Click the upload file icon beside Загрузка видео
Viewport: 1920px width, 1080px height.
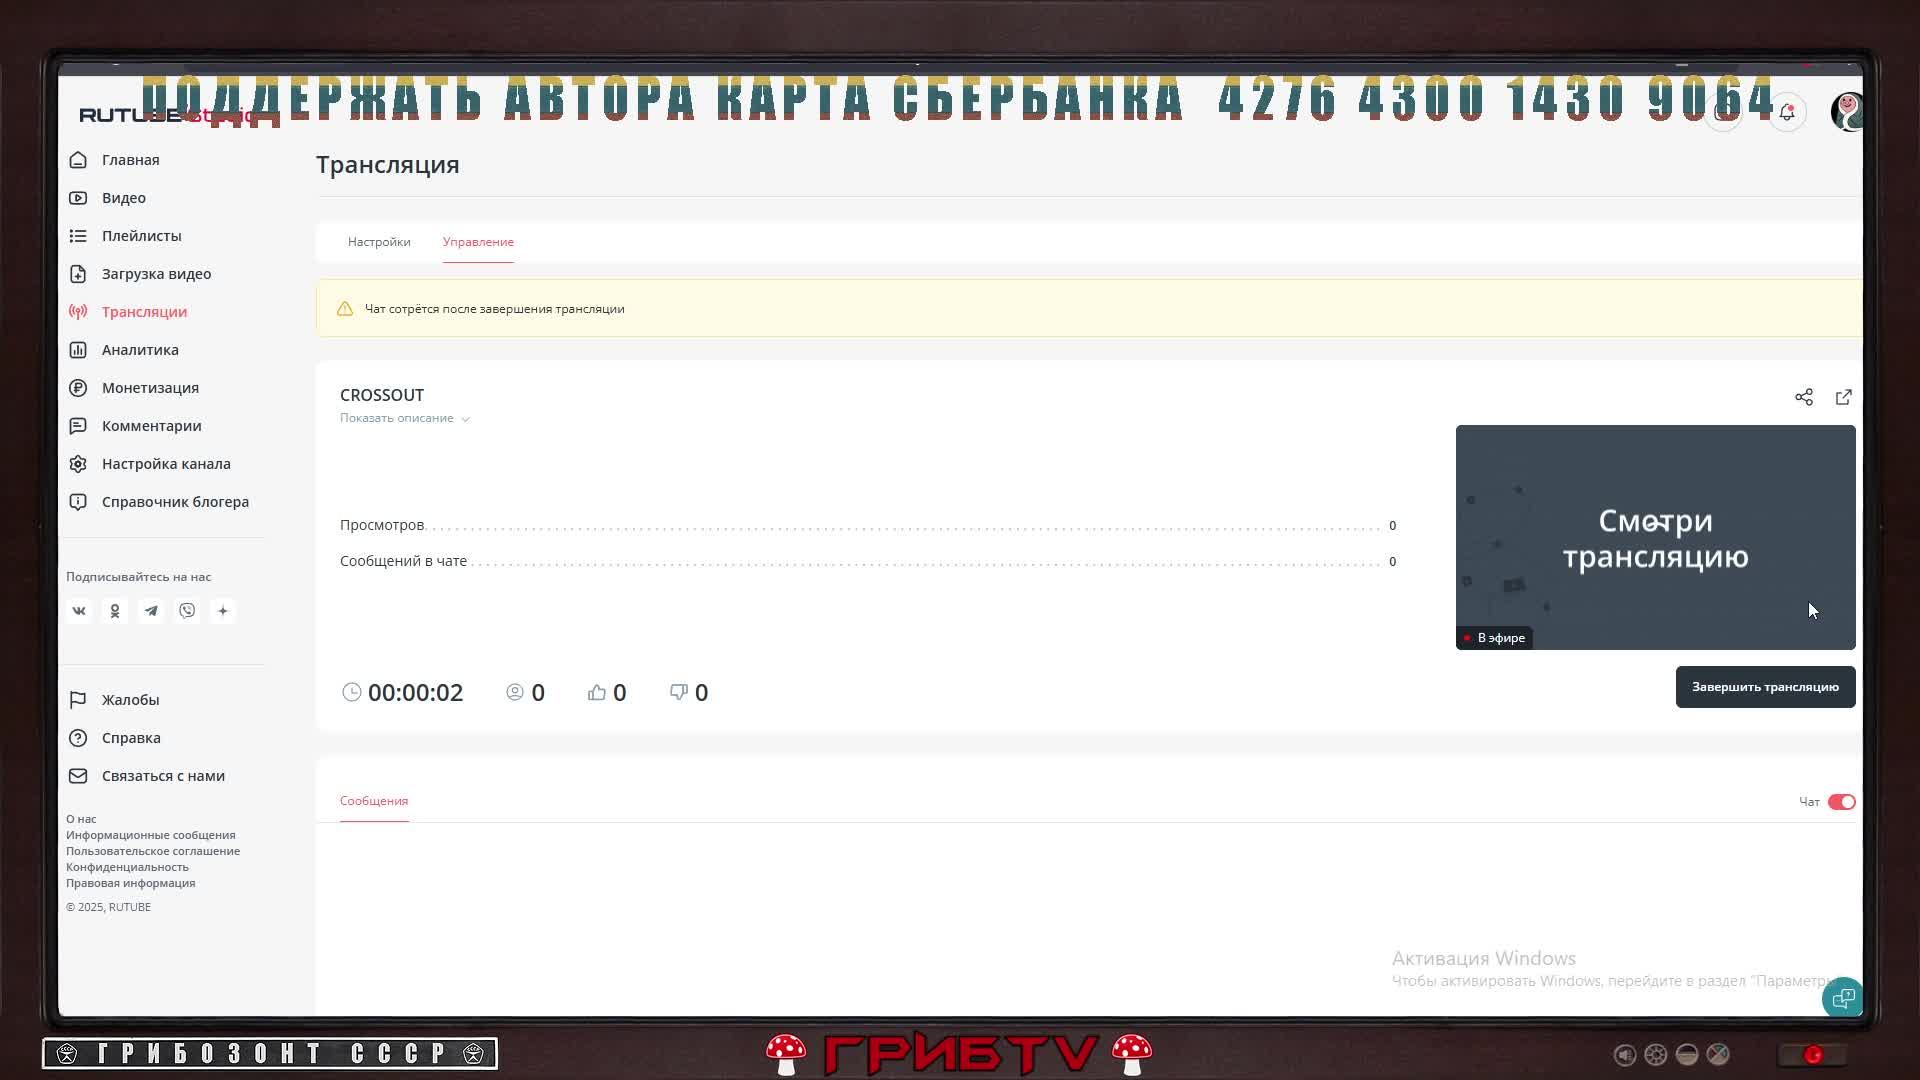coord(78,274)
